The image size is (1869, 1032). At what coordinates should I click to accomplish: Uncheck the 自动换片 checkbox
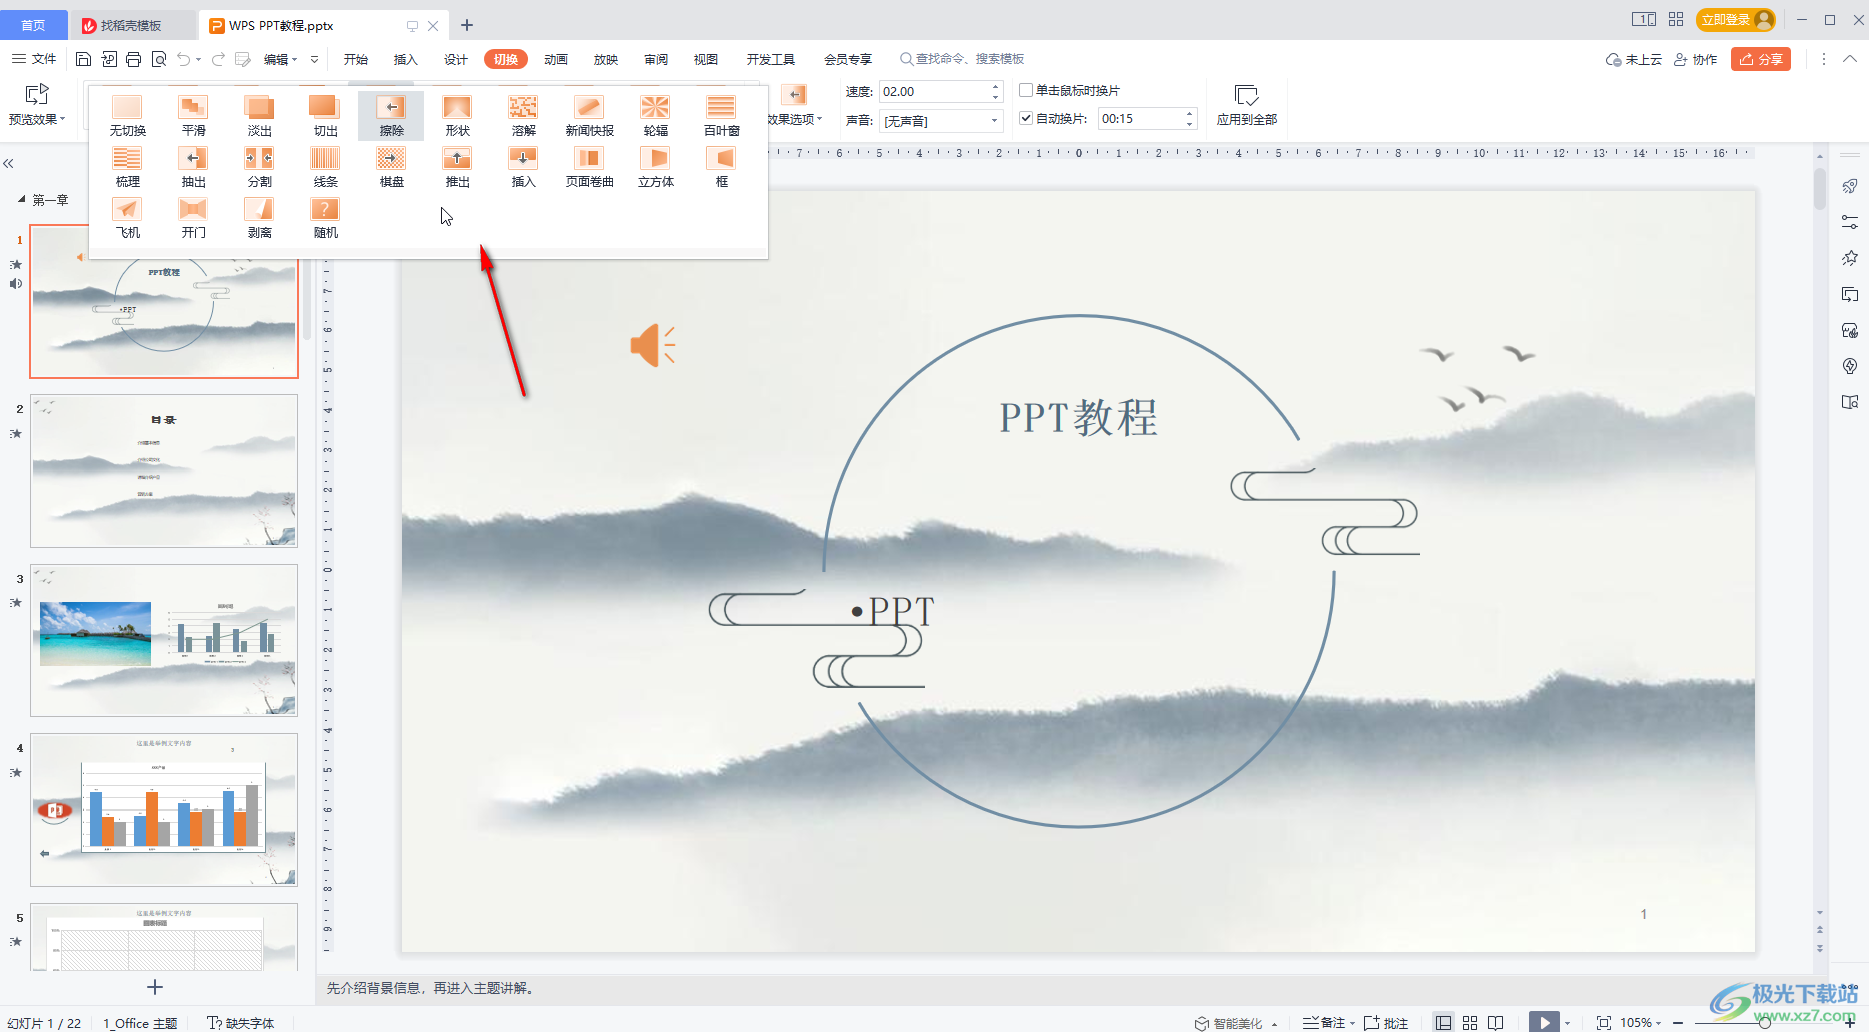[1026, 118]
